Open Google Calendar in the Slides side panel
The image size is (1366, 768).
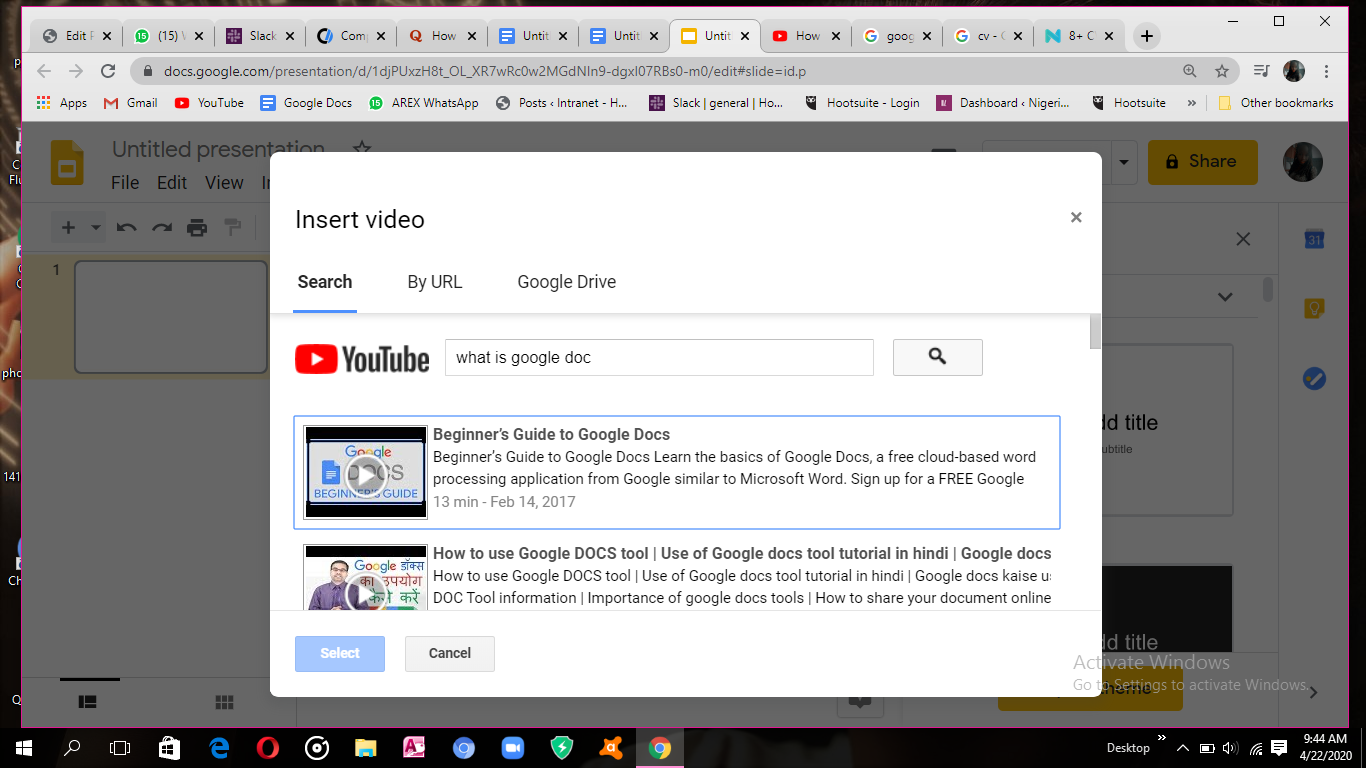(x=1314, y=240)
